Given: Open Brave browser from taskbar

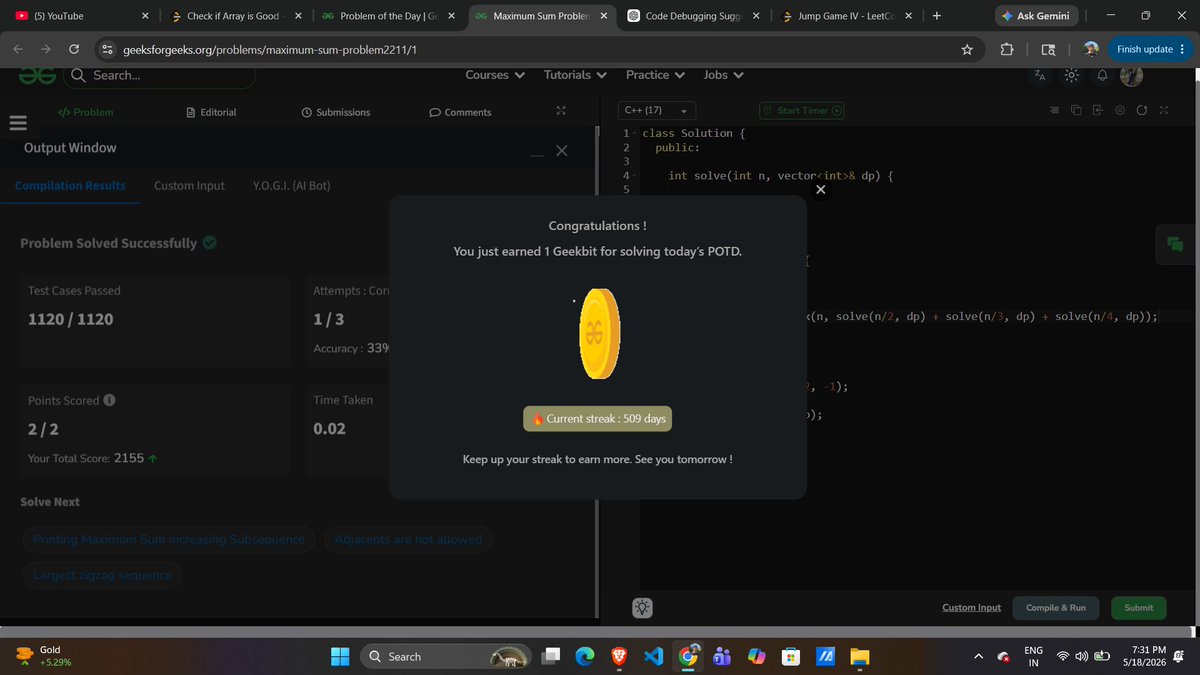Looking at the screenshot, I should click(618, 656).
